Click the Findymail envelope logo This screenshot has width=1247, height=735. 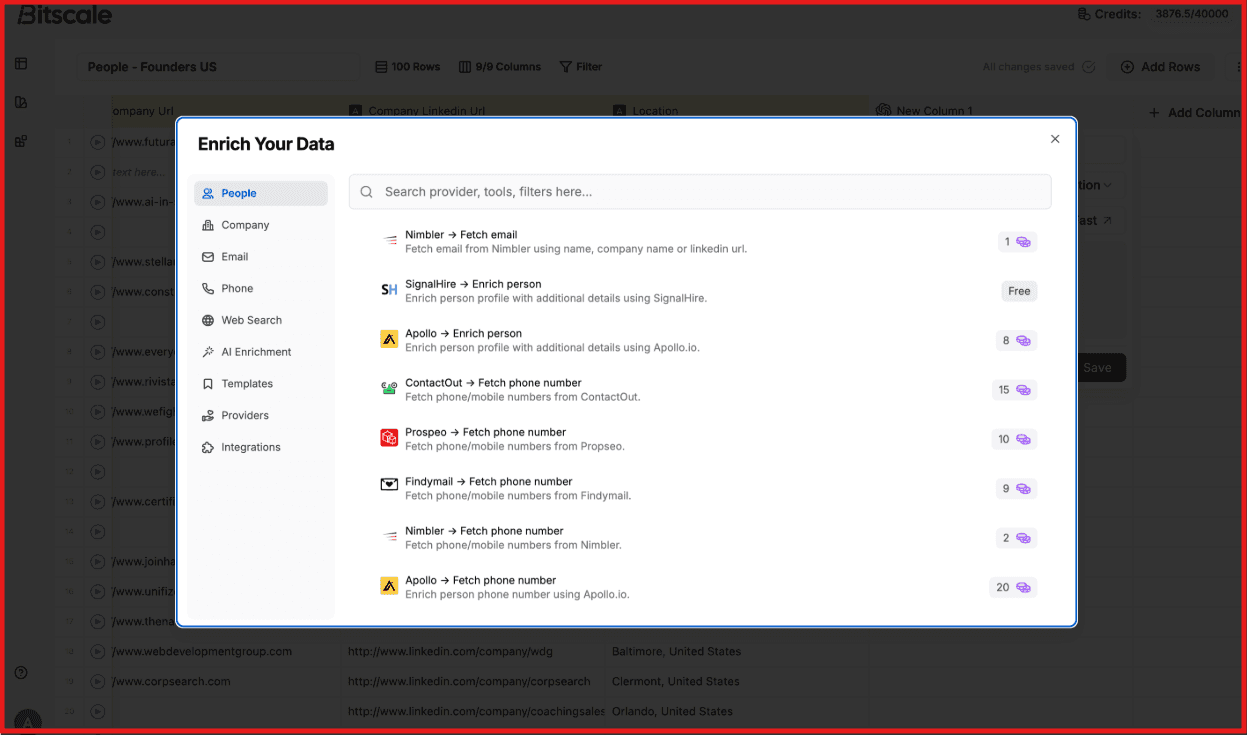click(389, 485)
